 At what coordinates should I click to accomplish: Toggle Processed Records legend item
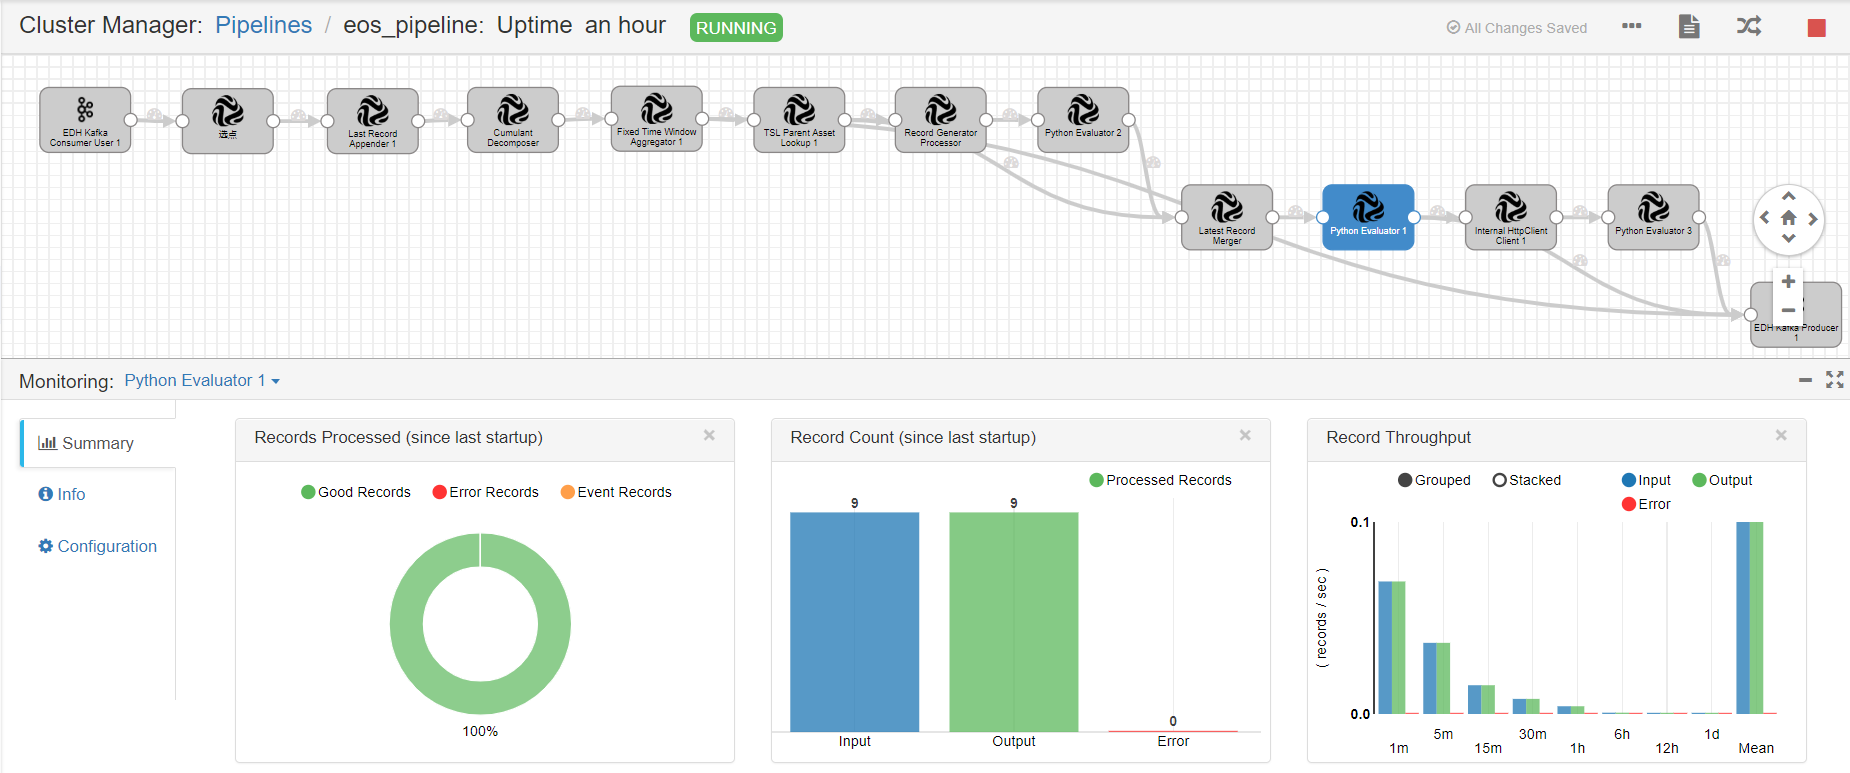pos(1161,480)
